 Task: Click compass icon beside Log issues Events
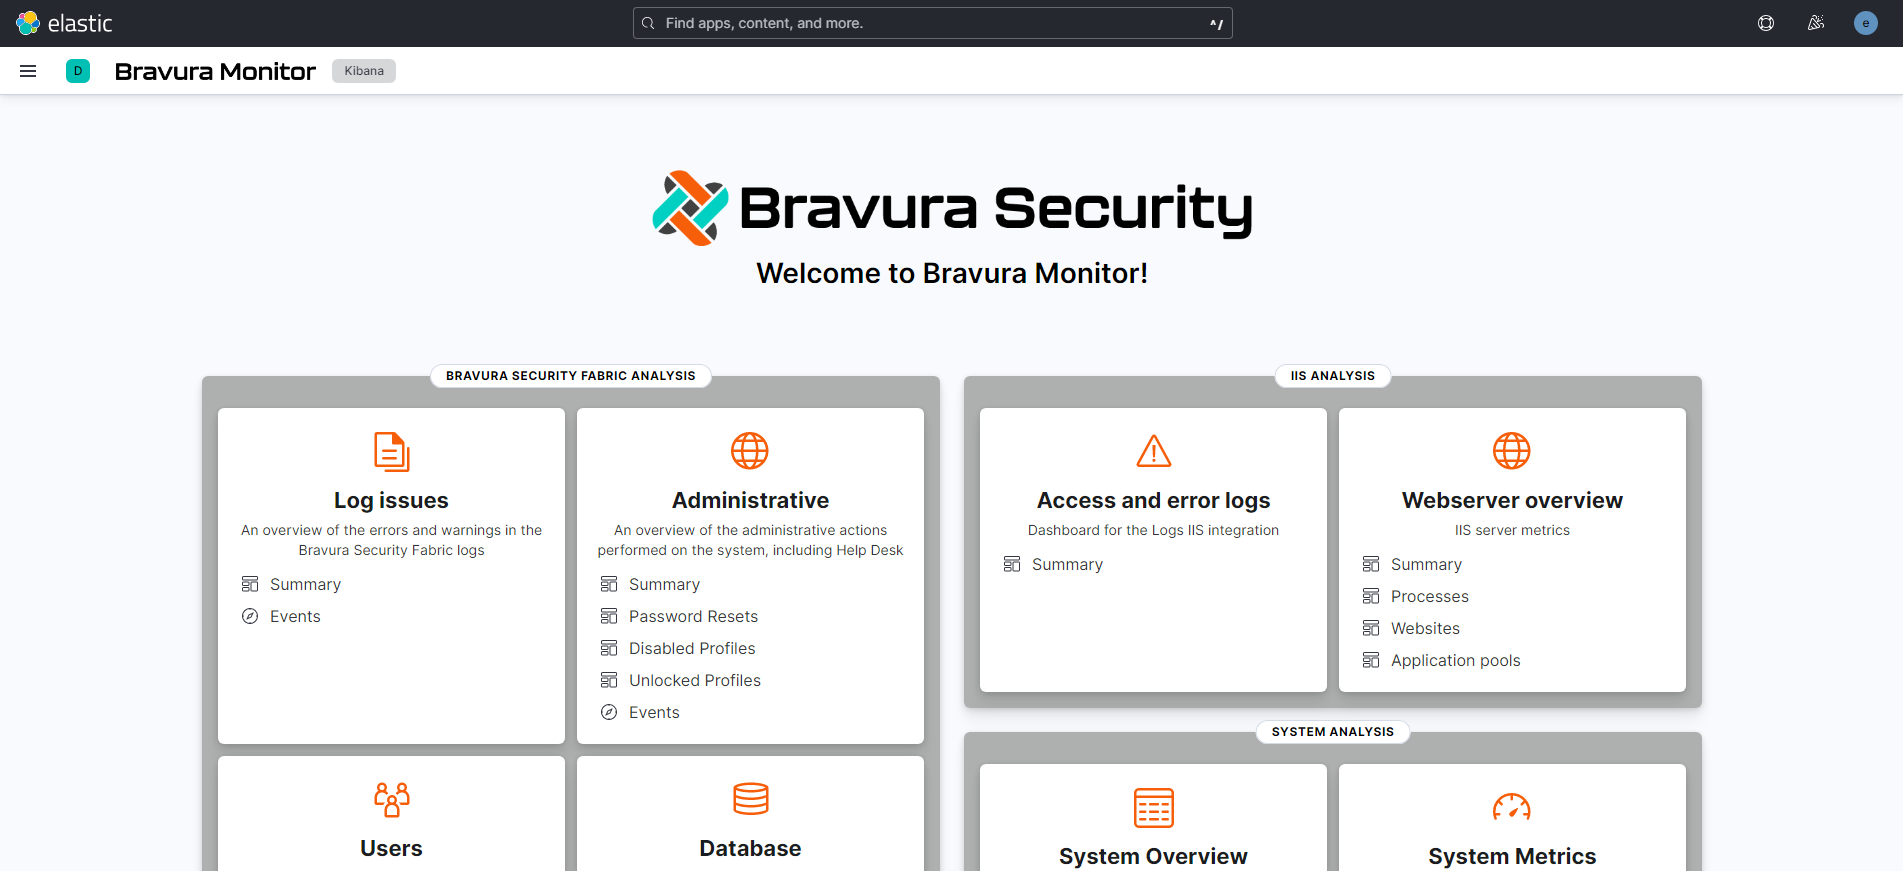(x=250, y=616)
